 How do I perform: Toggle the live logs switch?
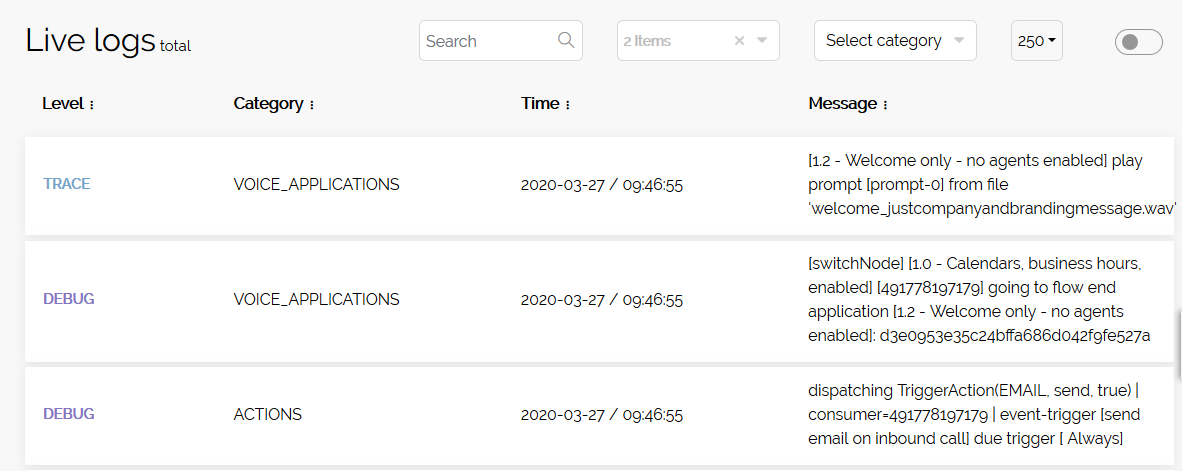[1138, 41]
